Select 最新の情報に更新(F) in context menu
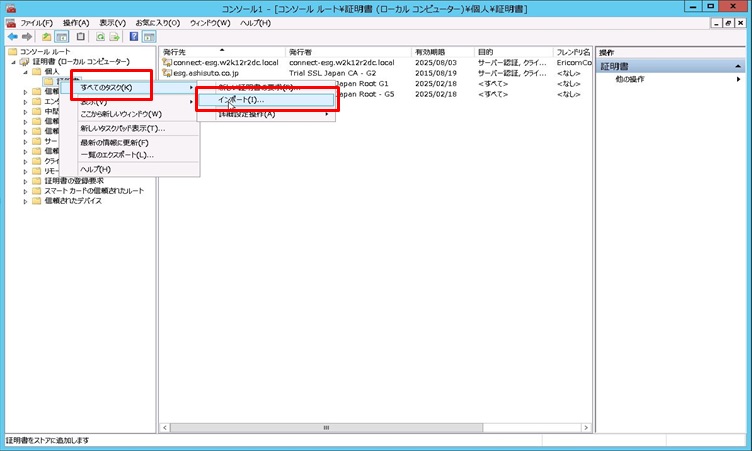This screenshot has width=752, height=451. point(116,142)
